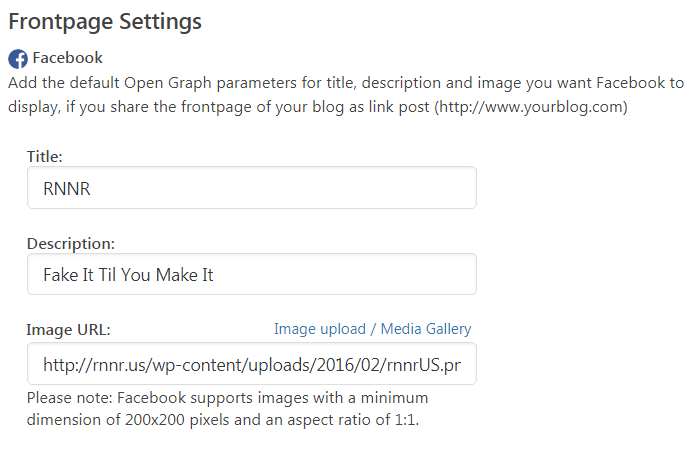The image size is (698, 453).
Task: Click the Open Graph parameters explanation paragraph
Action: pyautogui.click(x=346, y=95)
